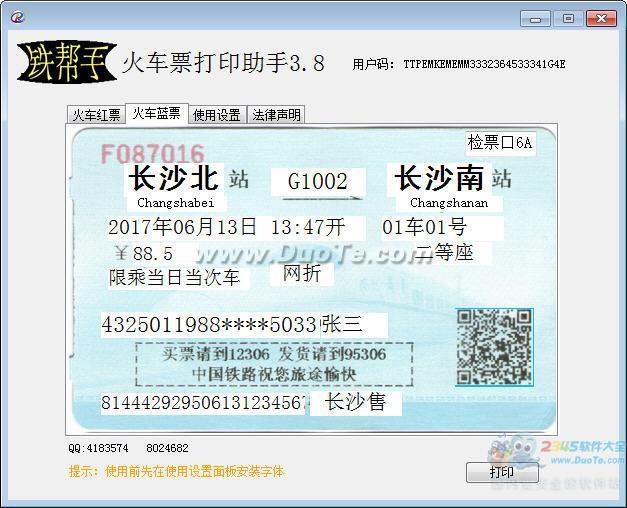The height and width of the screenshot is (508, 627).
Task: Edit arrival station field 长沙南
Action: (439, 179)
